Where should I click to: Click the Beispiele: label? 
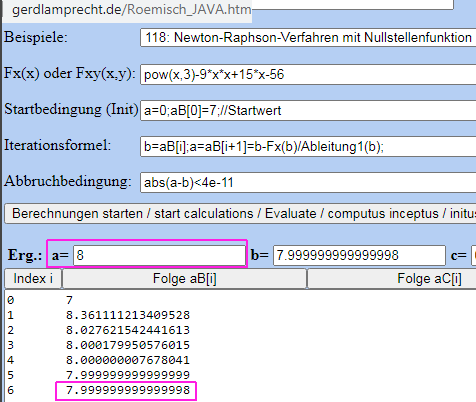[x=36, y=37]
